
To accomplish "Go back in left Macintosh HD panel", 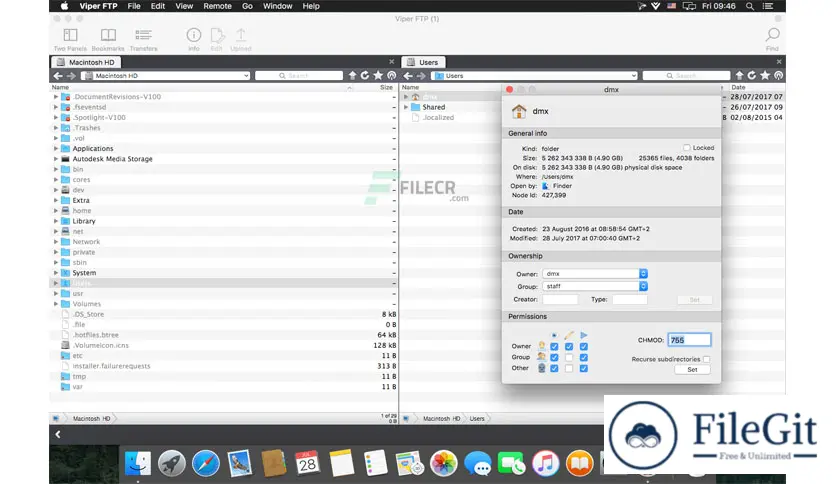I will pyautogui.click(x=58, y=76).
